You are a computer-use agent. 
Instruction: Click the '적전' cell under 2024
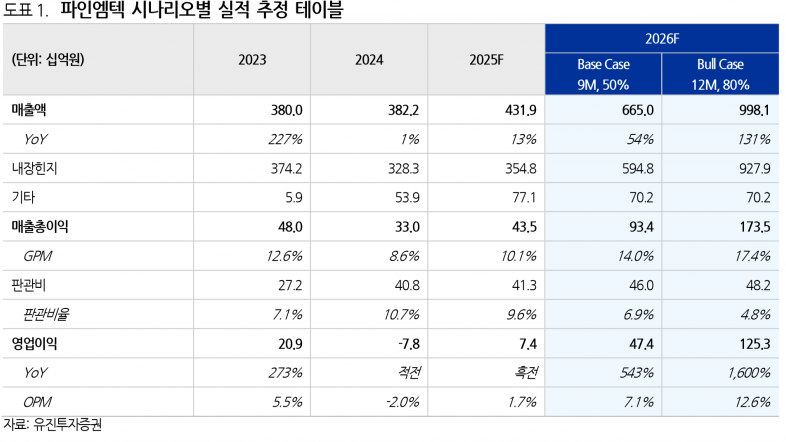(x=409, y=373)
